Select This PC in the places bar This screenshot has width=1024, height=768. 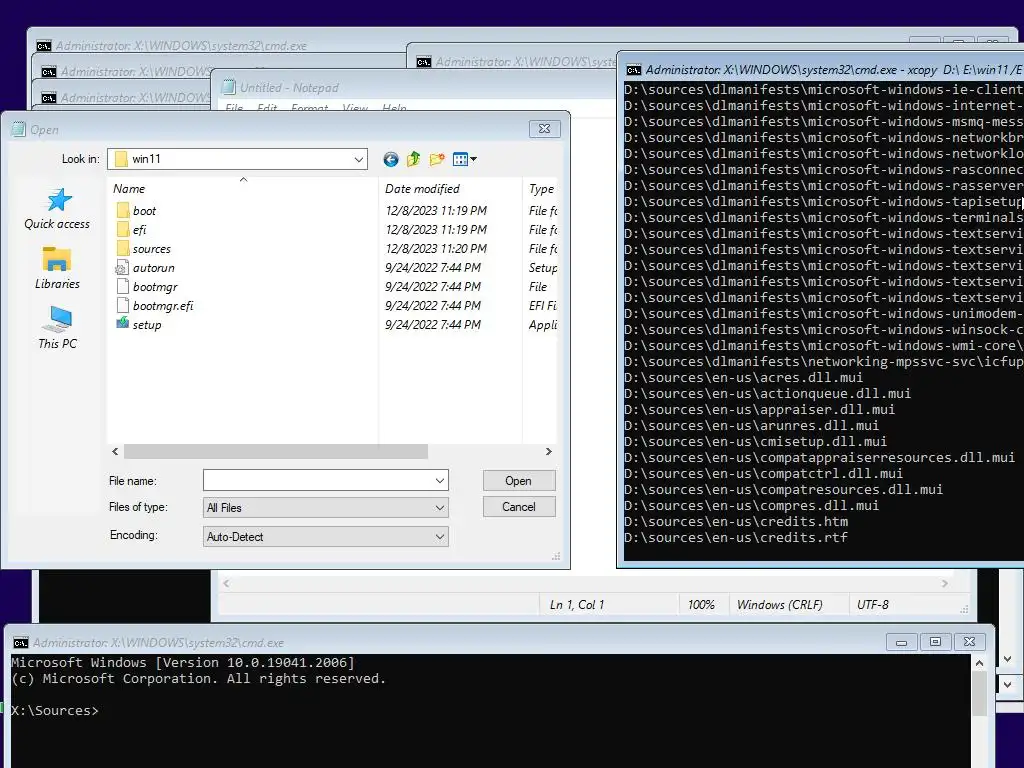tap(57, 328)
